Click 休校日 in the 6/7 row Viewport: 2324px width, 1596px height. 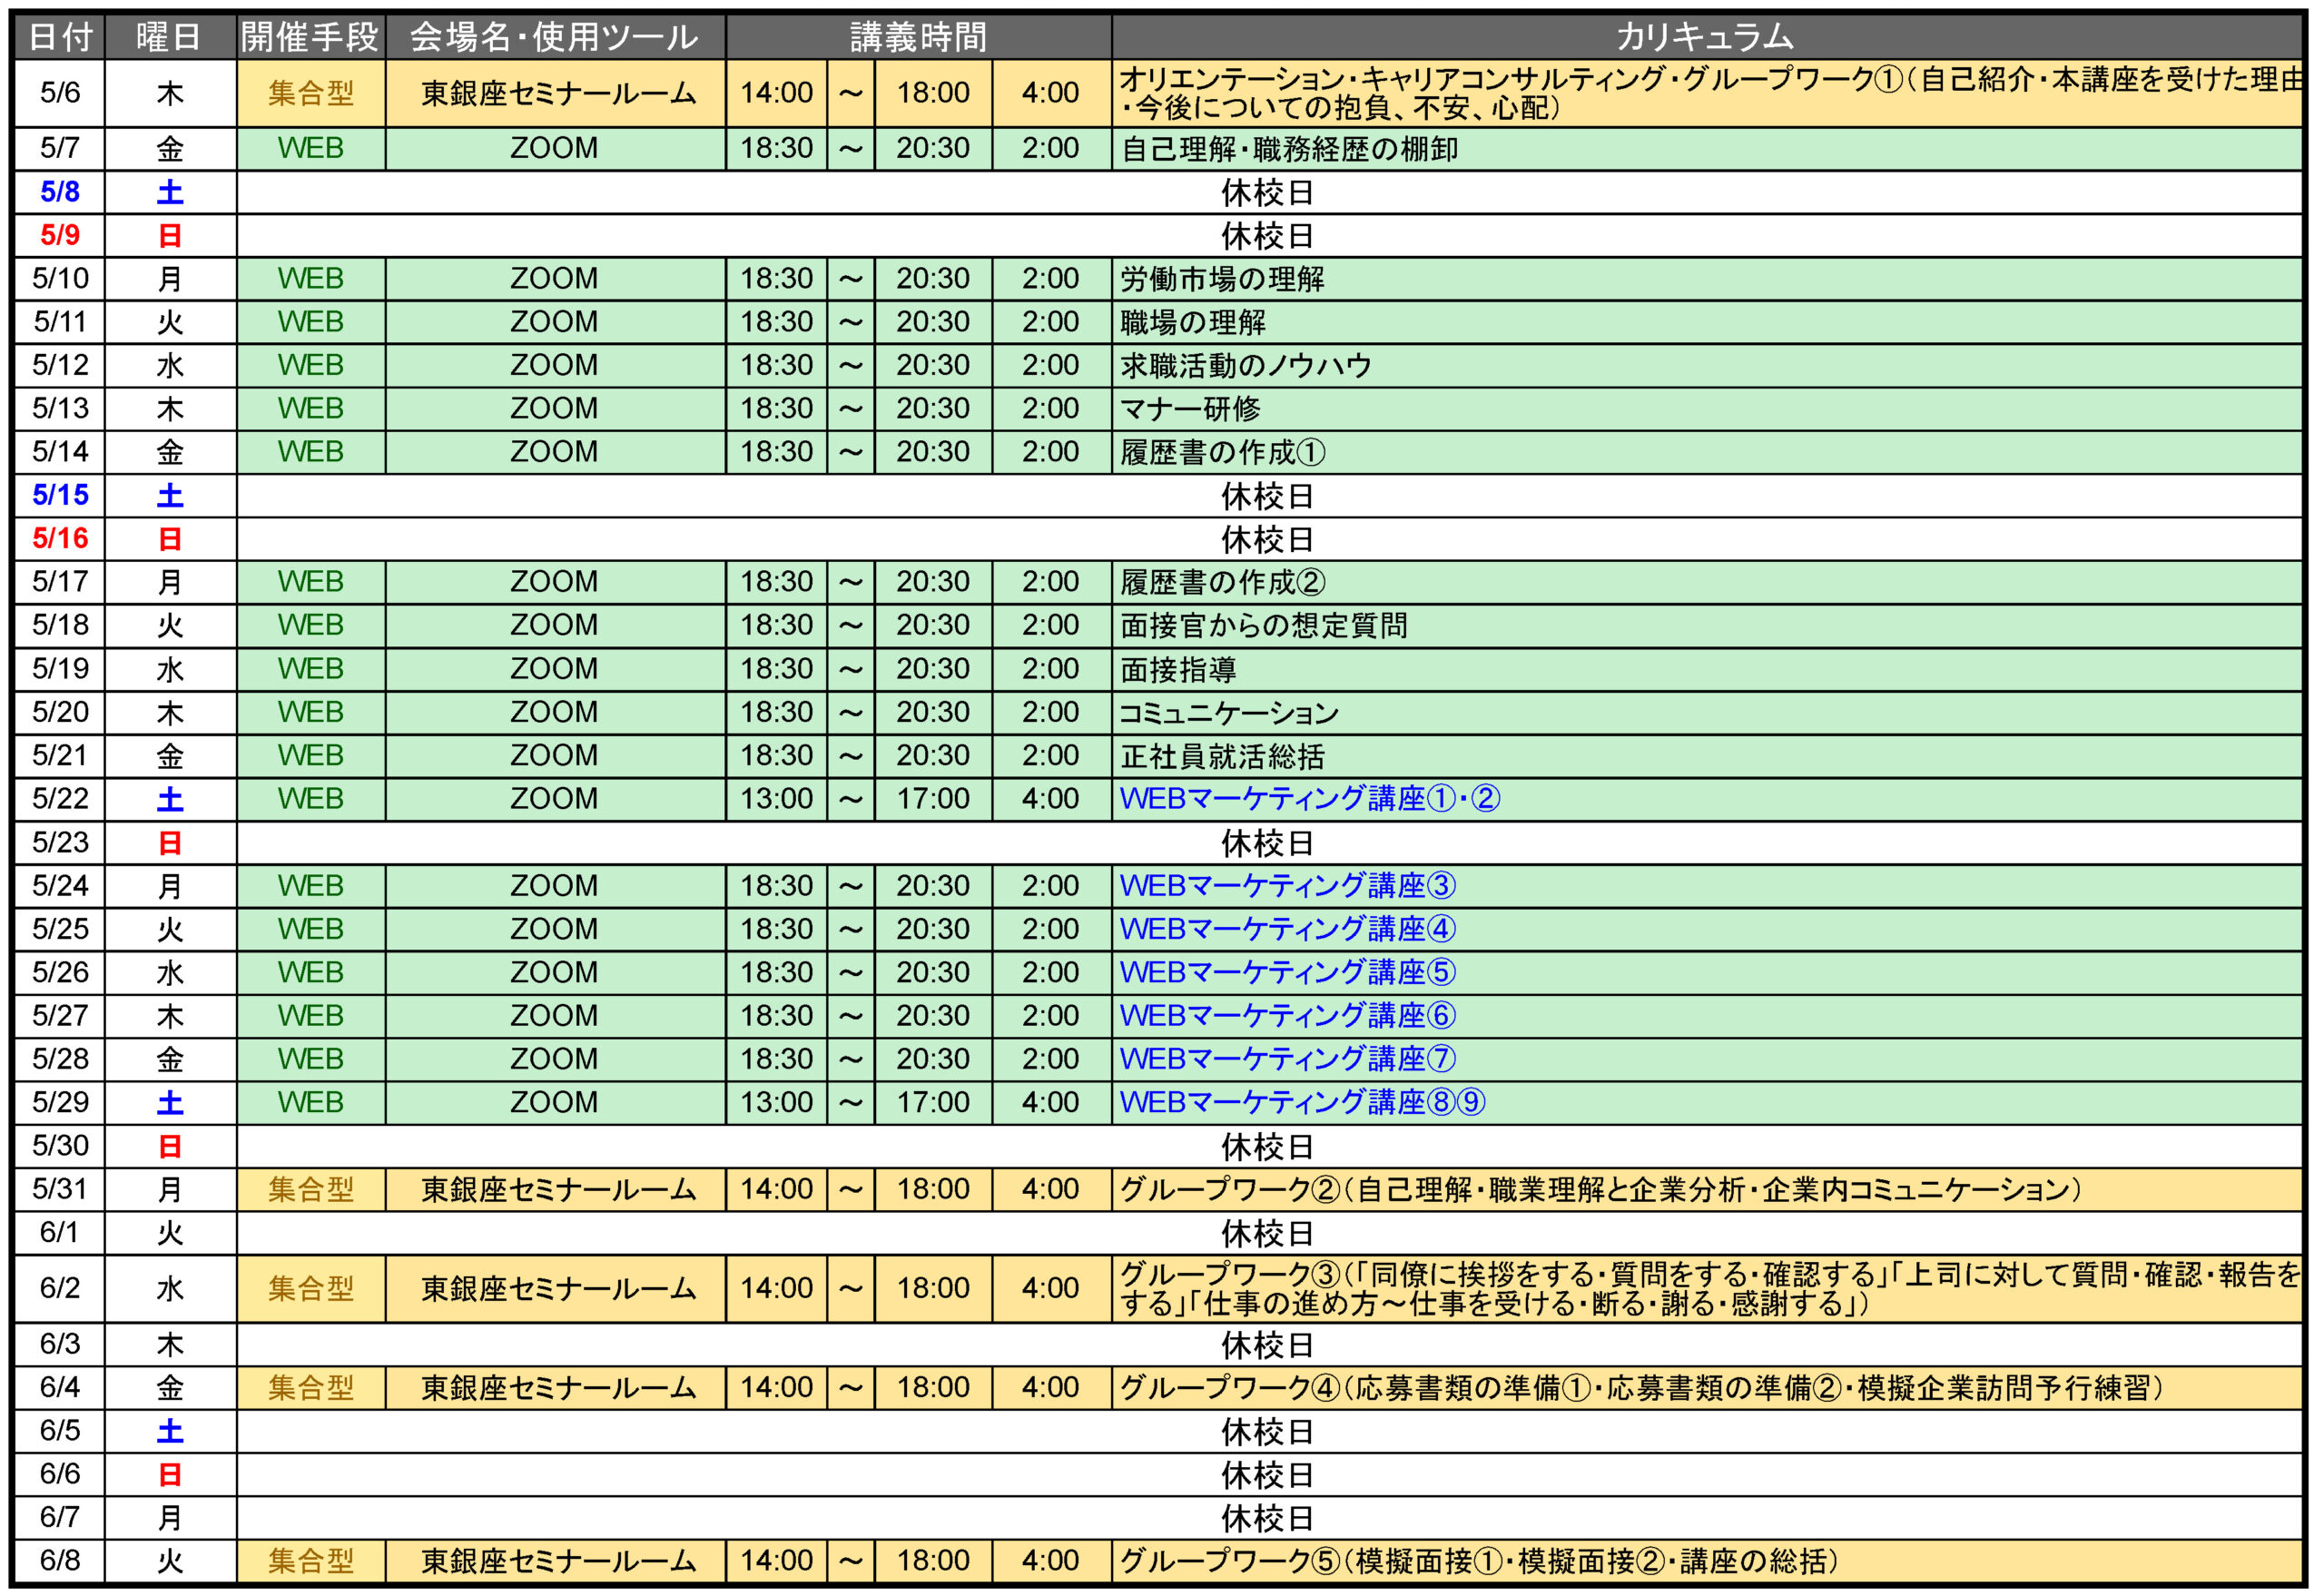coord(1268,1518)
